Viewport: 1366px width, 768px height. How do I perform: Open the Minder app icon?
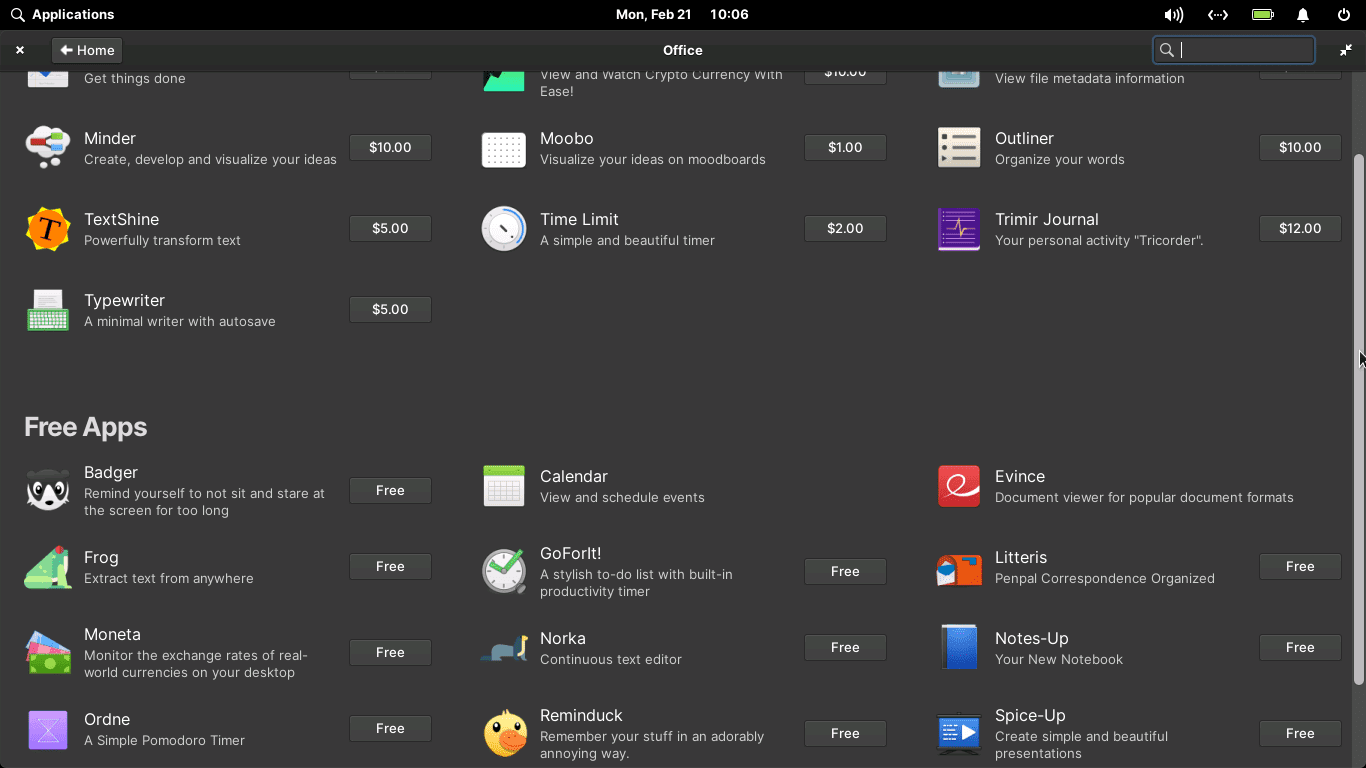coord(48,148)
